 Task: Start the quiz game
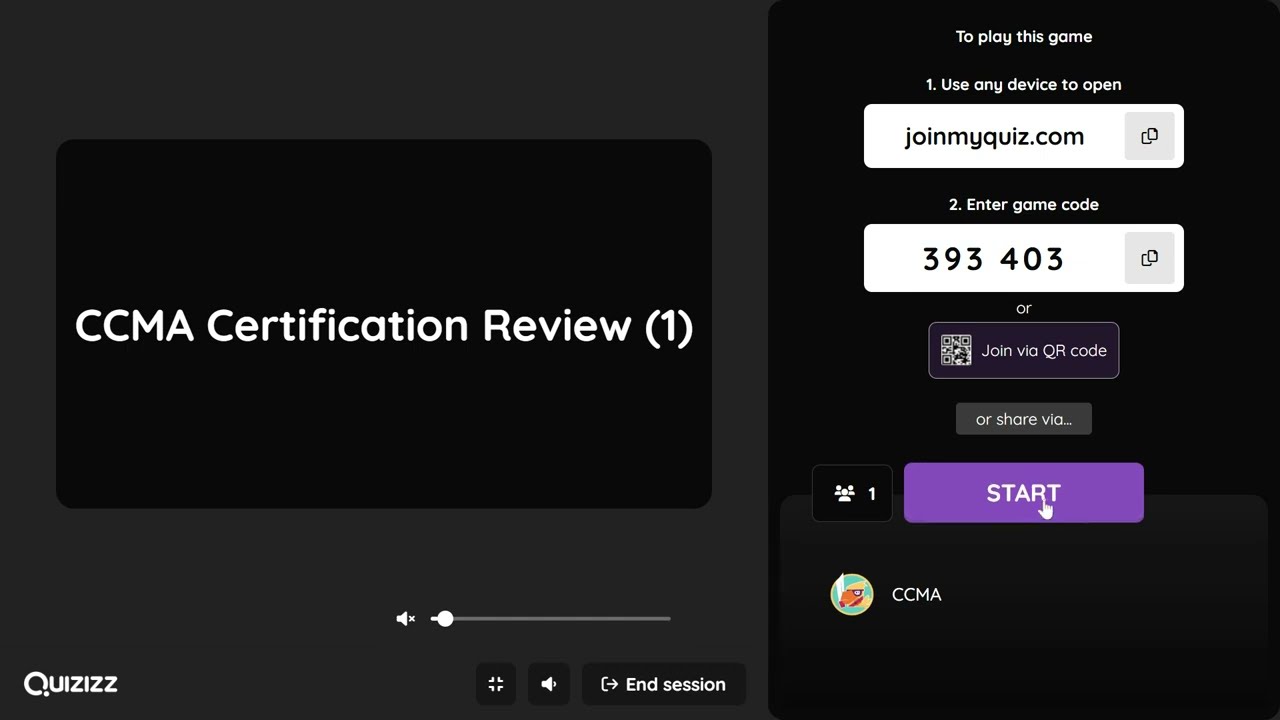(x=1023, y=493)
